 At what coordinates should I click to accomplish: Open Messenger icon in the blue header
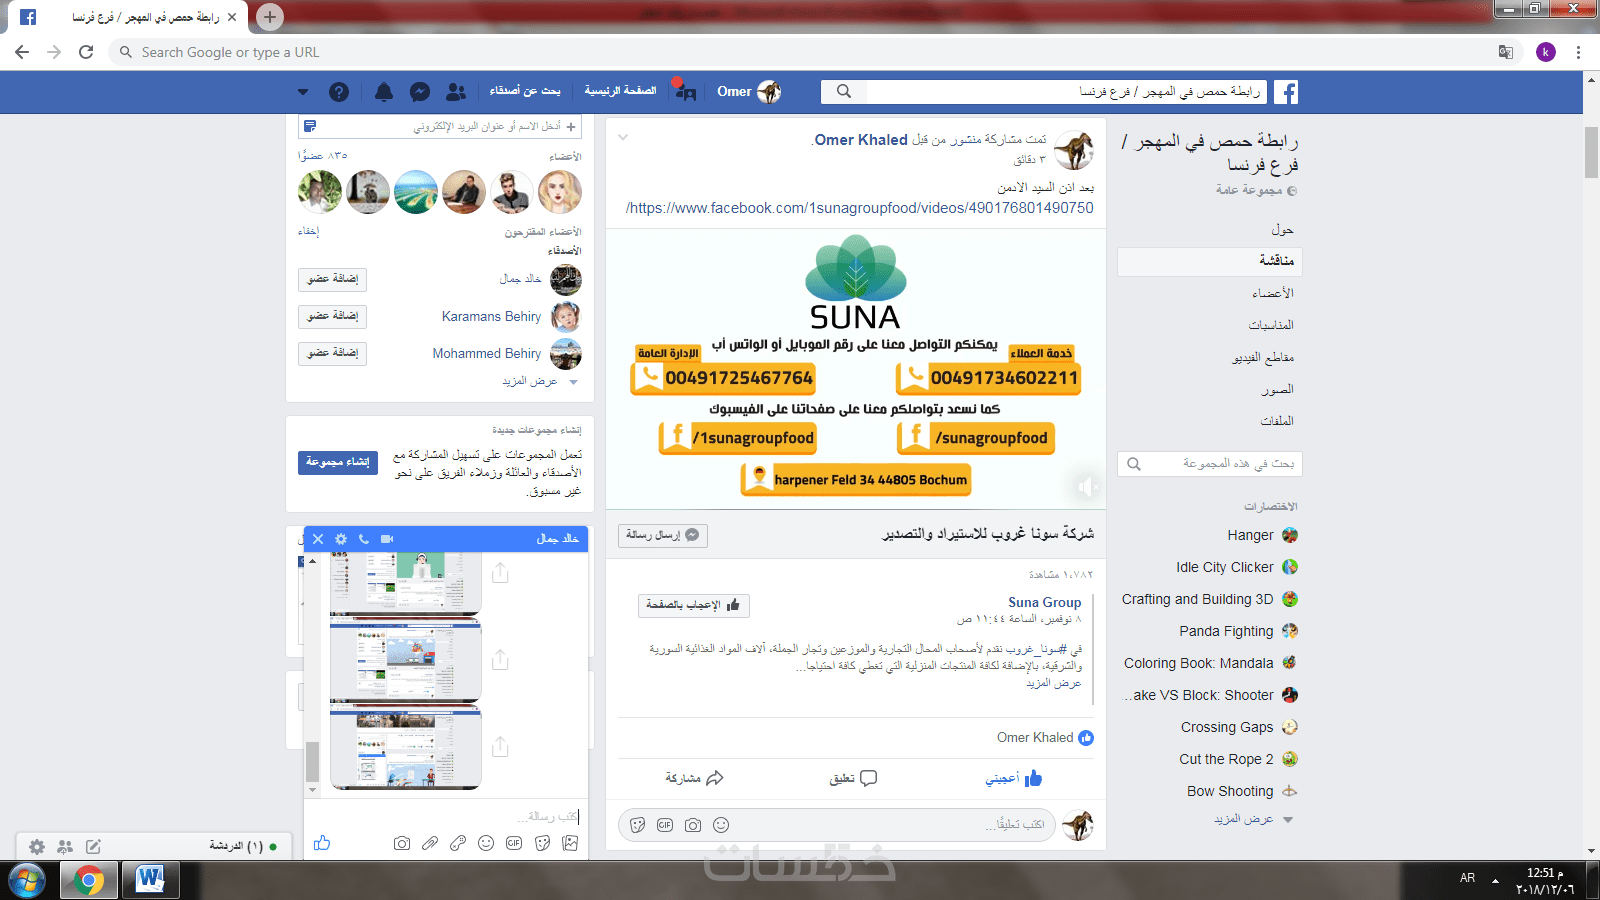coord(420,92)
